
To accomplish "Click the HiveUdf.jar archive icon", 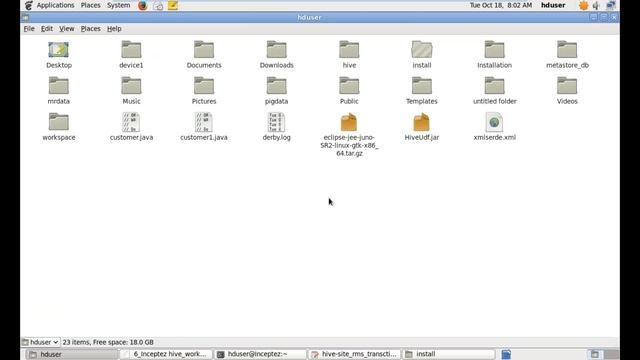I will pos(422,122).
